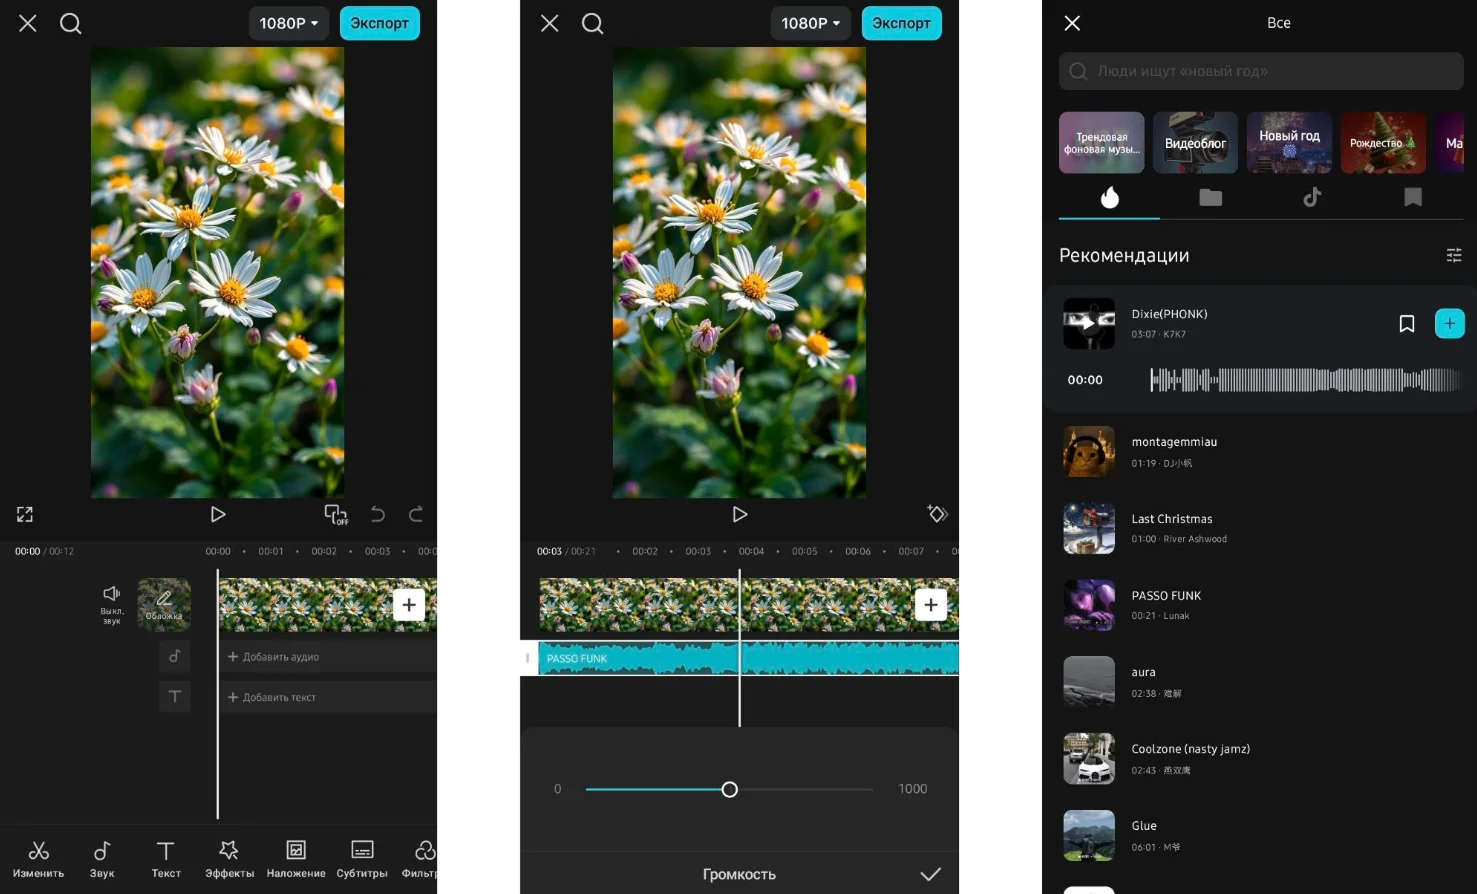
Task: Select the Эффекты effects tool
Action: (229, 858)
